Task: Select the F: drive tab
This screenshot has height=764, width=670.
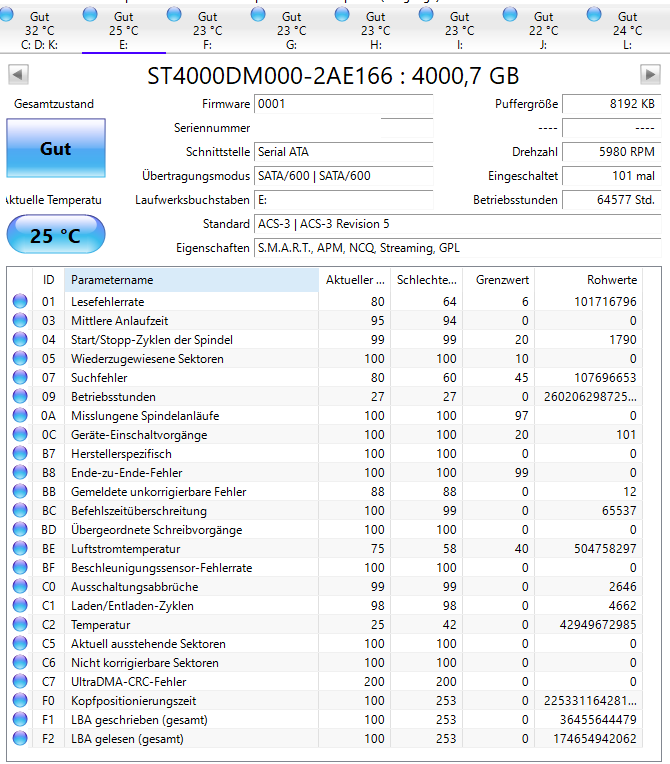Action: click(x=208, y=30)
